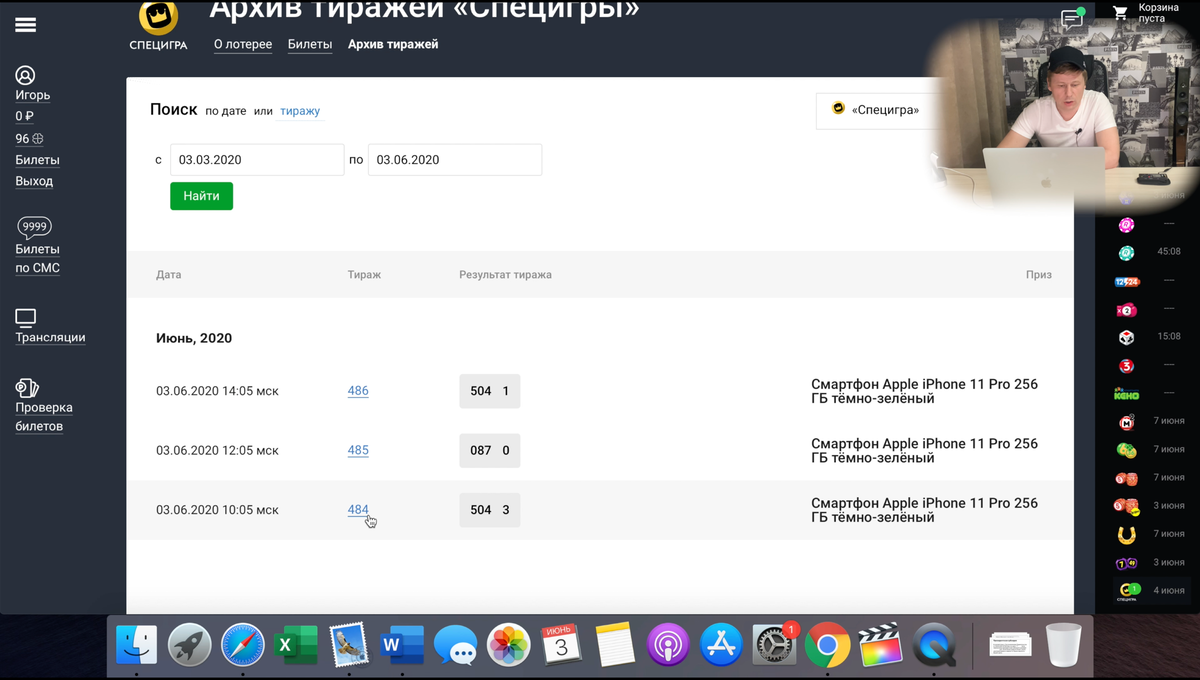Open draw number 486 link
1200x680 pixels.
358,391
